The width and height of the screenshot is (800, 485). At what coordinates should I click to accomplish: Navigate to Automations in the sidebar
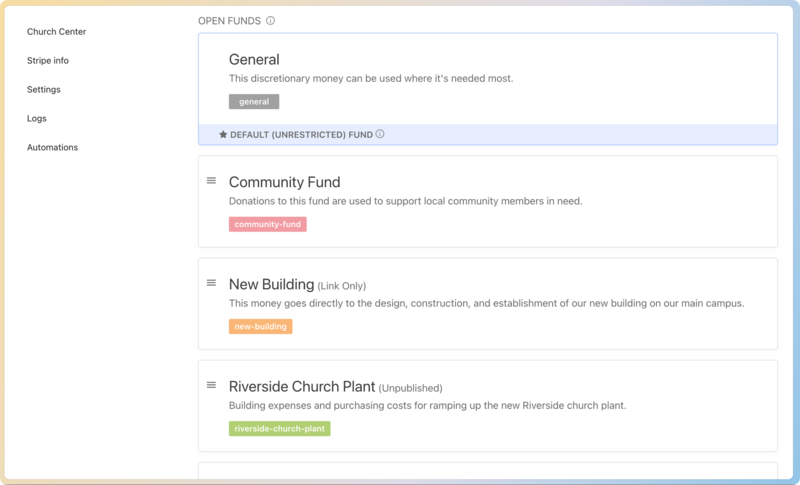coord(52,148)
